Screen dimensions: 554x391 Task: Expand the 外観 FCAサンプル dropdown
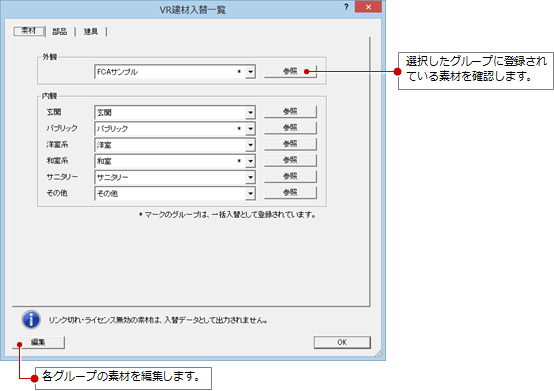[250, 72]
